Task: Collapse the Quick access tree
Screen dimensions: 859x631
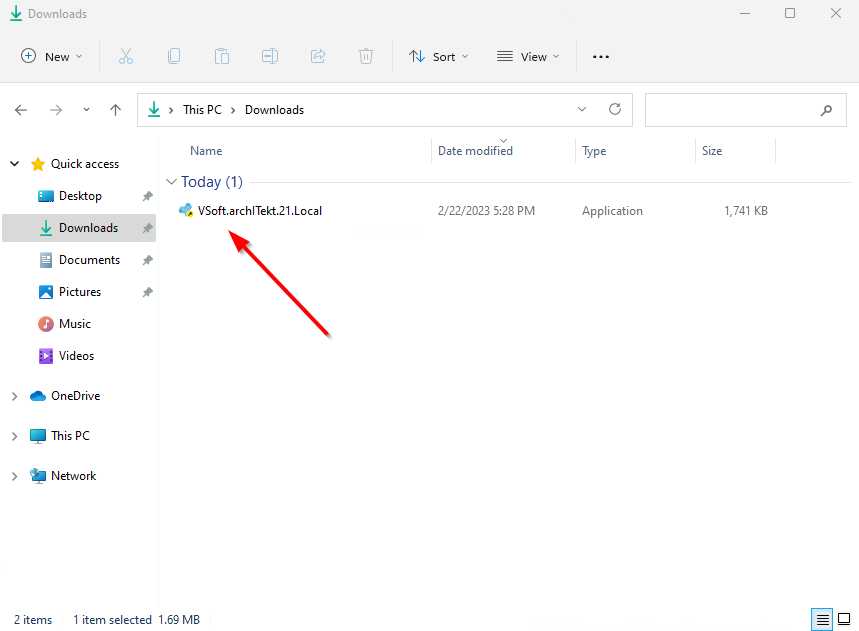Action: (15, 164)
